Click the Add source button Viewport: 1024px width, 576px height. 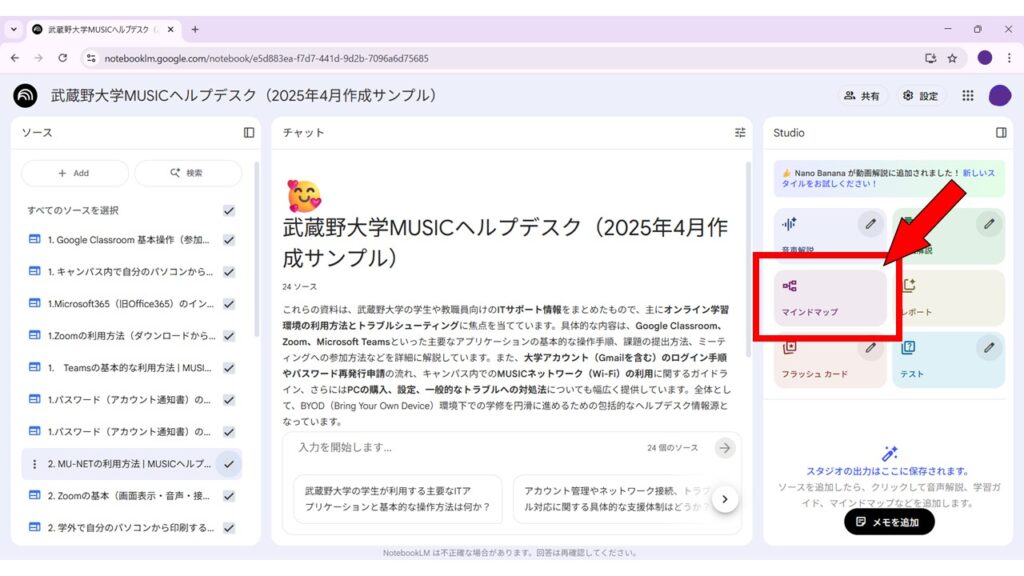[x=75, y=173]
